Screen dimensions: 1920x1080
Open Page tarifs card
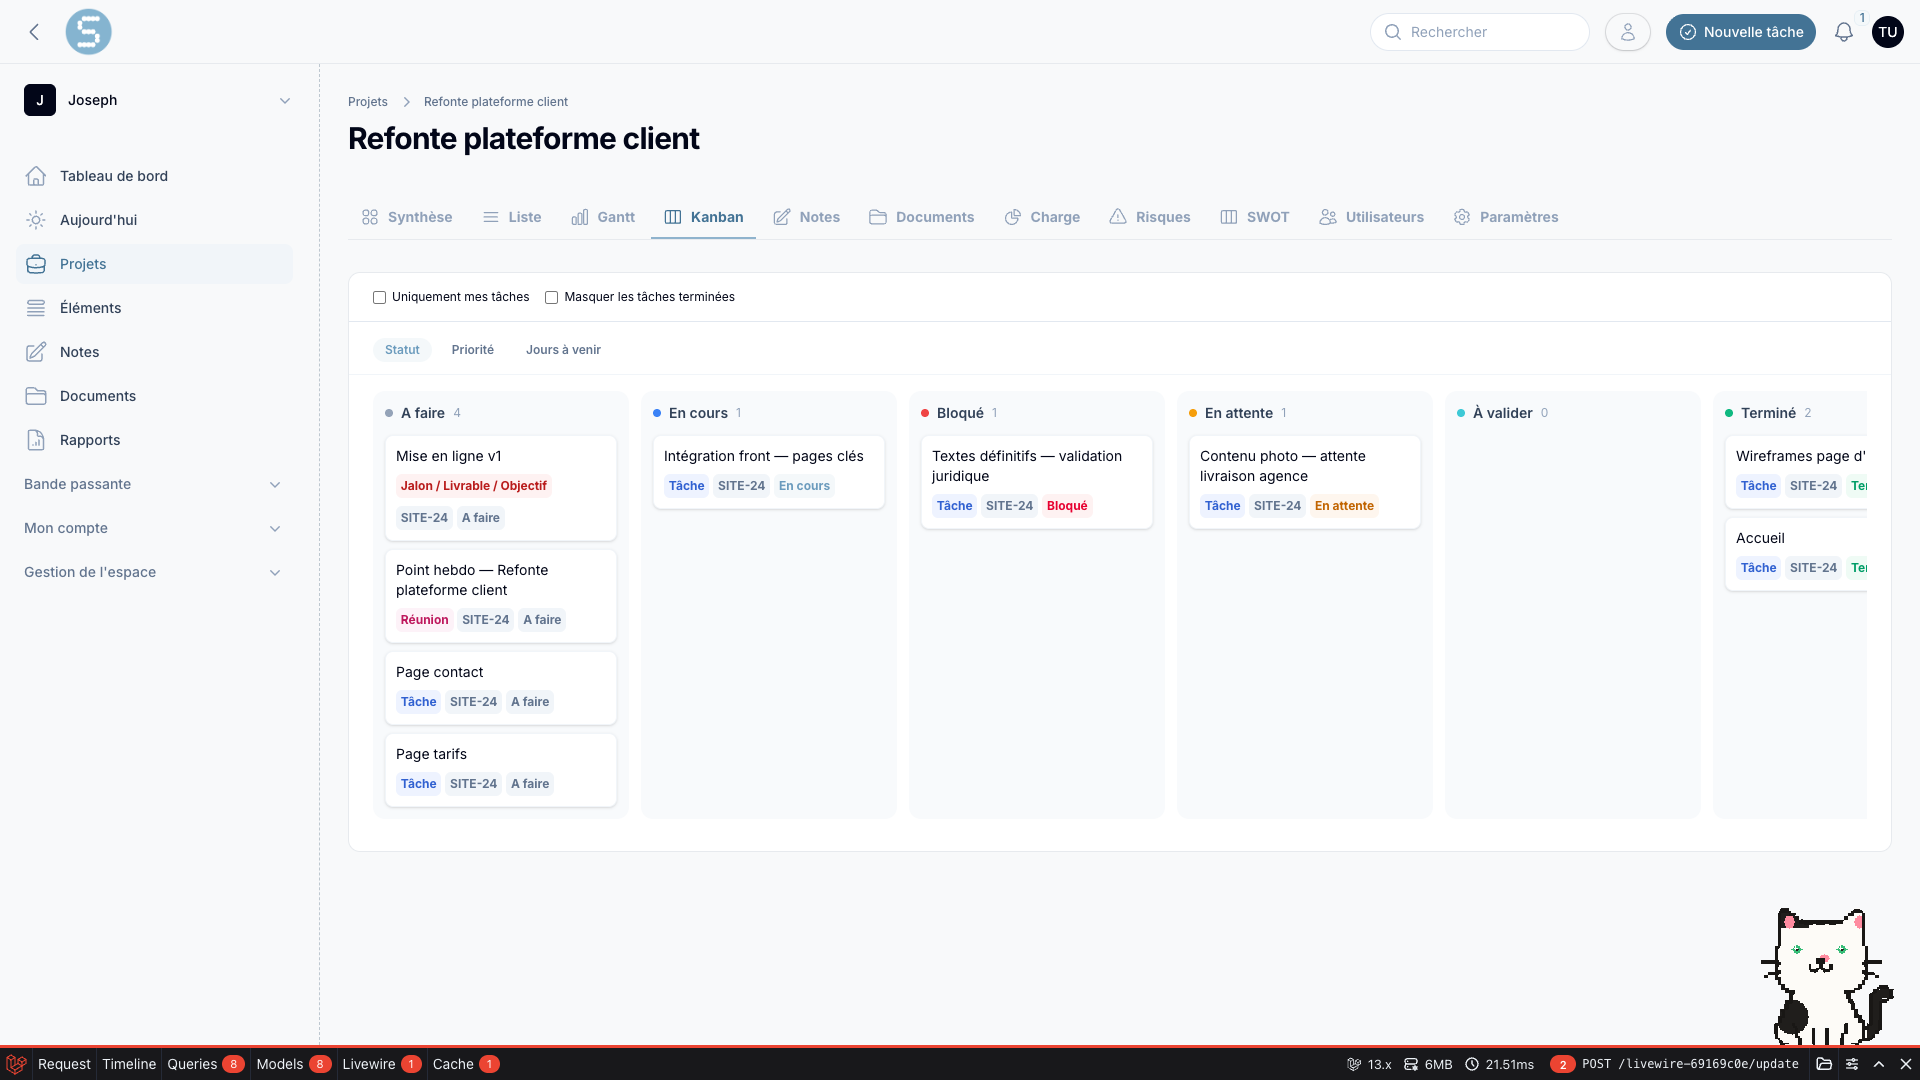(x=500, y=770)
